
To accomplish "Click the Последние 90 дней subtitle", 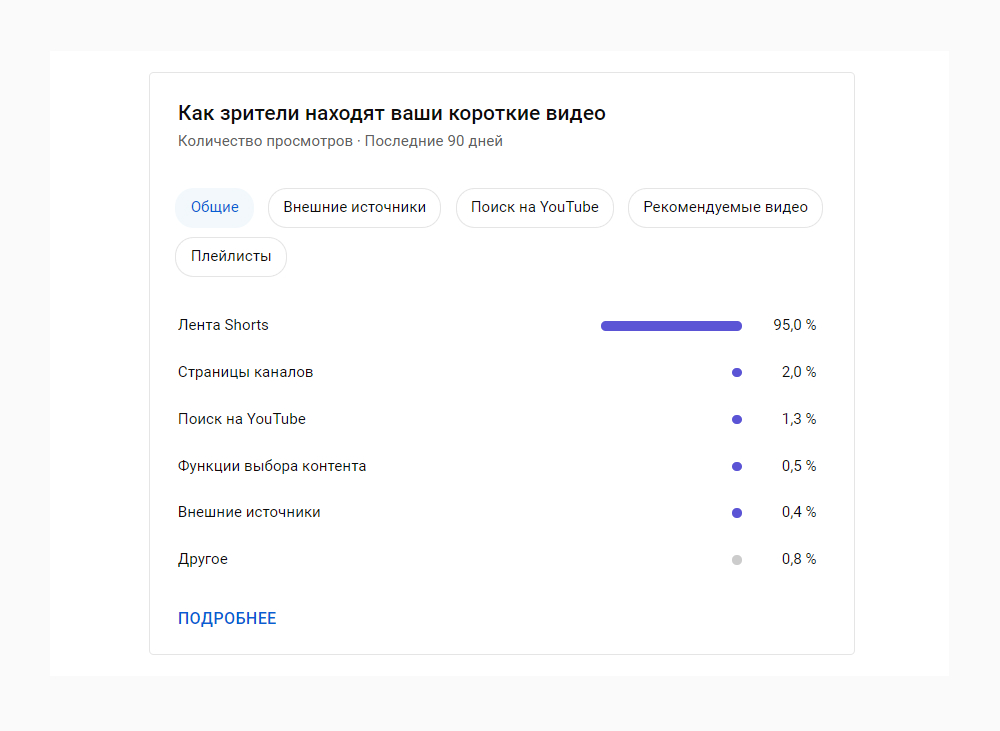I will point(433,141).
